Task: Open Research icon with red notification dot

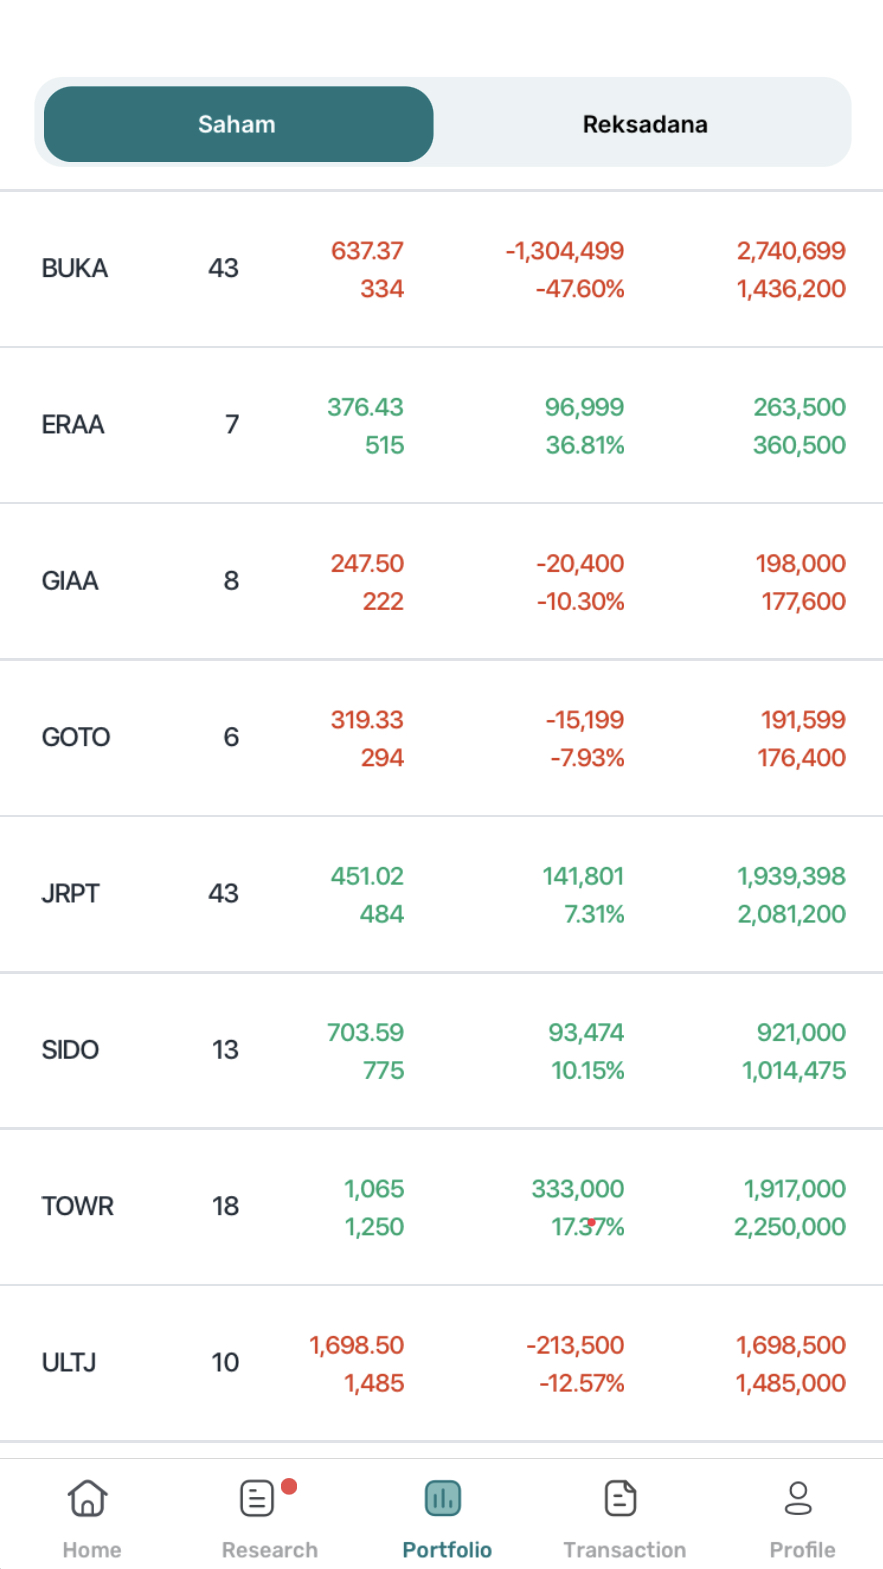Action: point(258,1498)
